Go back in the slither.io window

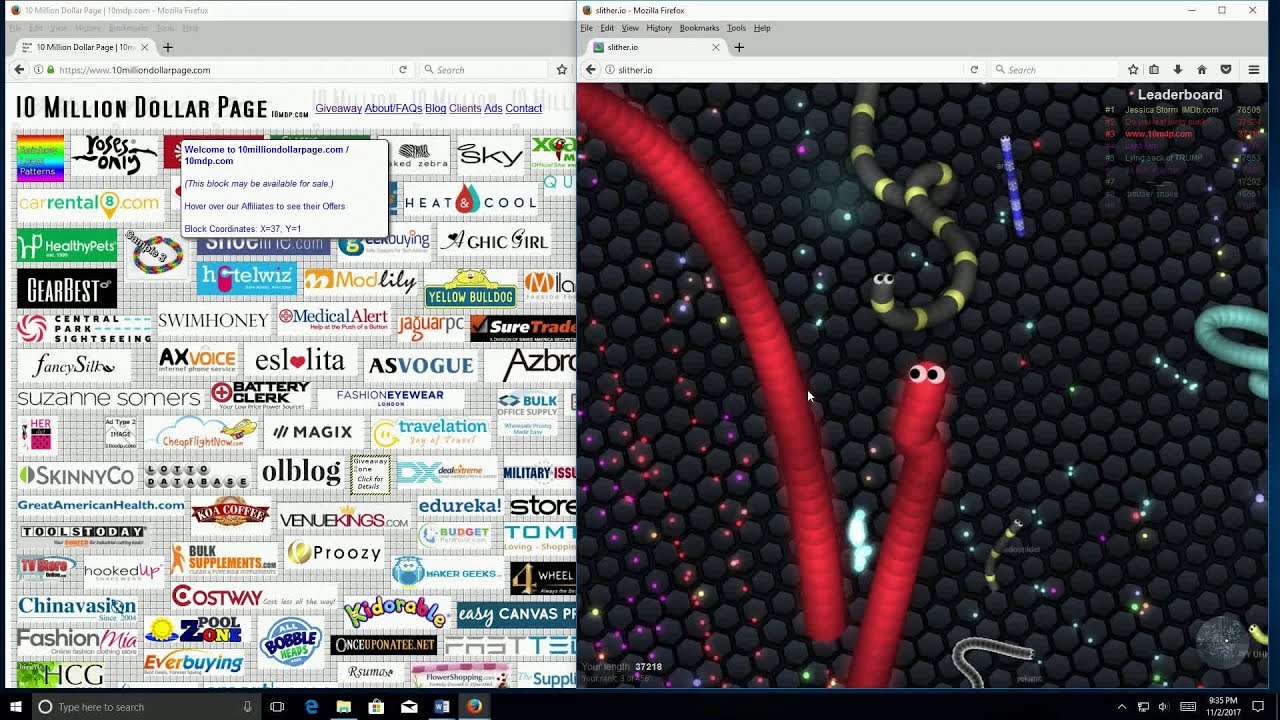[590, 70]
